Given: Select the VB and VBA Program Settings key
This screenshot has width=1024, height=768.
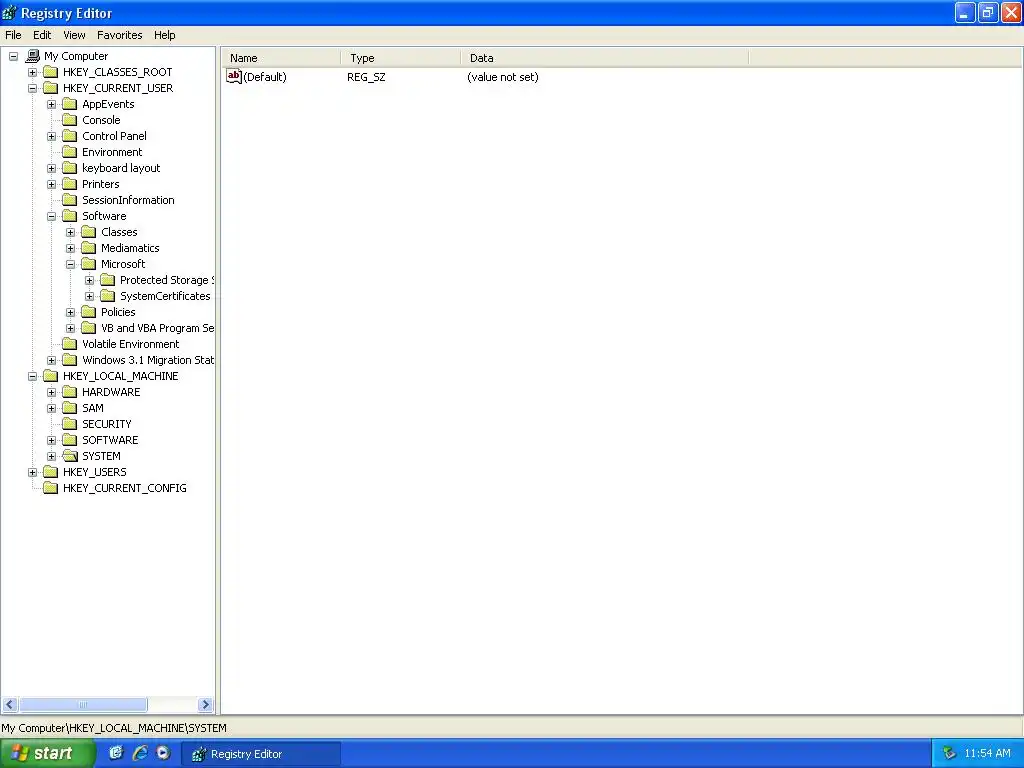Looking at the screenshot, I should point(157,328).
